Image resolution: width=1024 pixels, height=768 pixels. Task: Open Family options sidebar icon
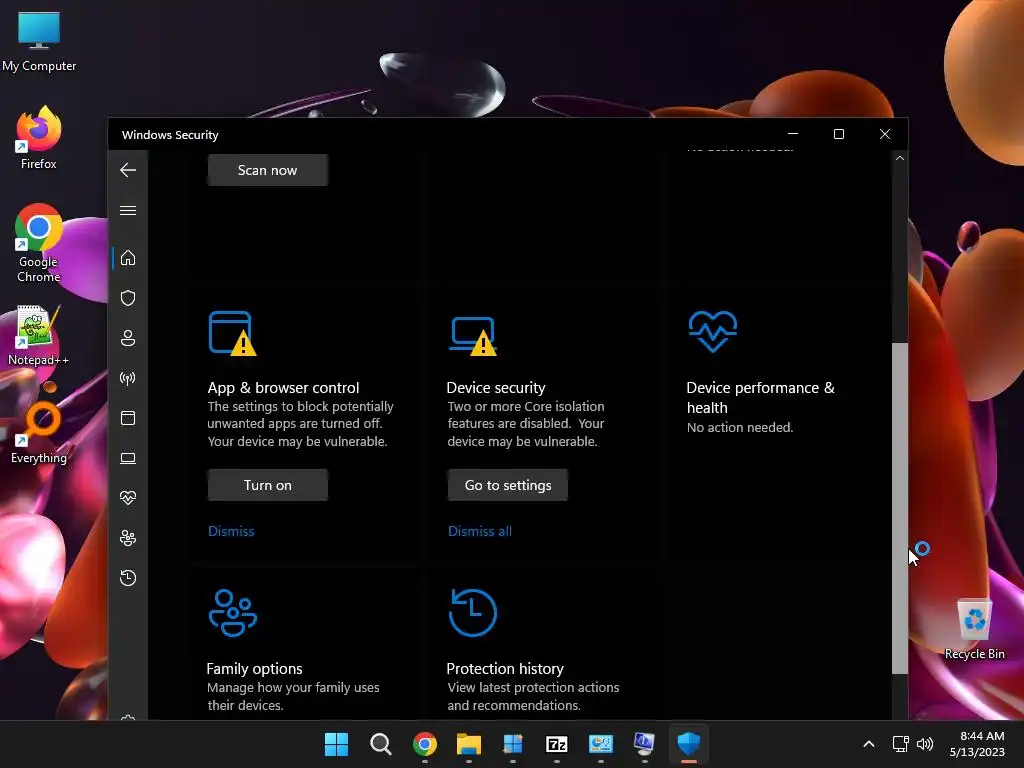(128, 538)
